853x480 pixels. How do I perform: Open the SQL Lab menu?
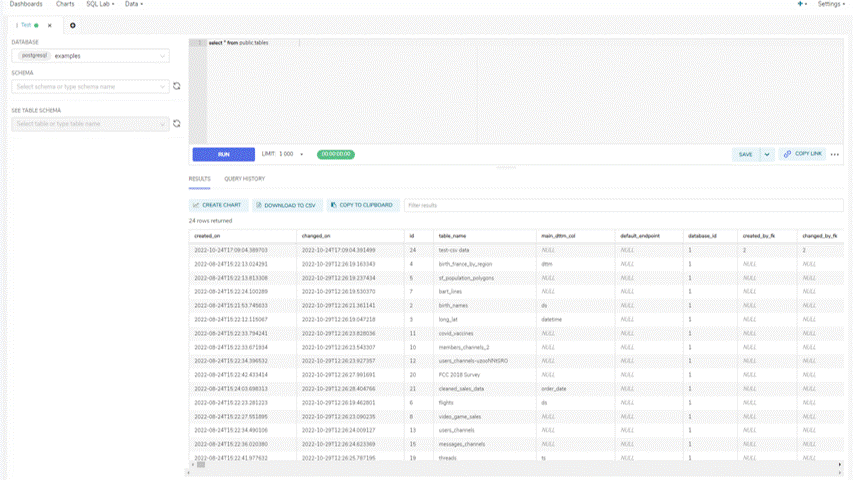pyautogui.click(x=100, y=4)
